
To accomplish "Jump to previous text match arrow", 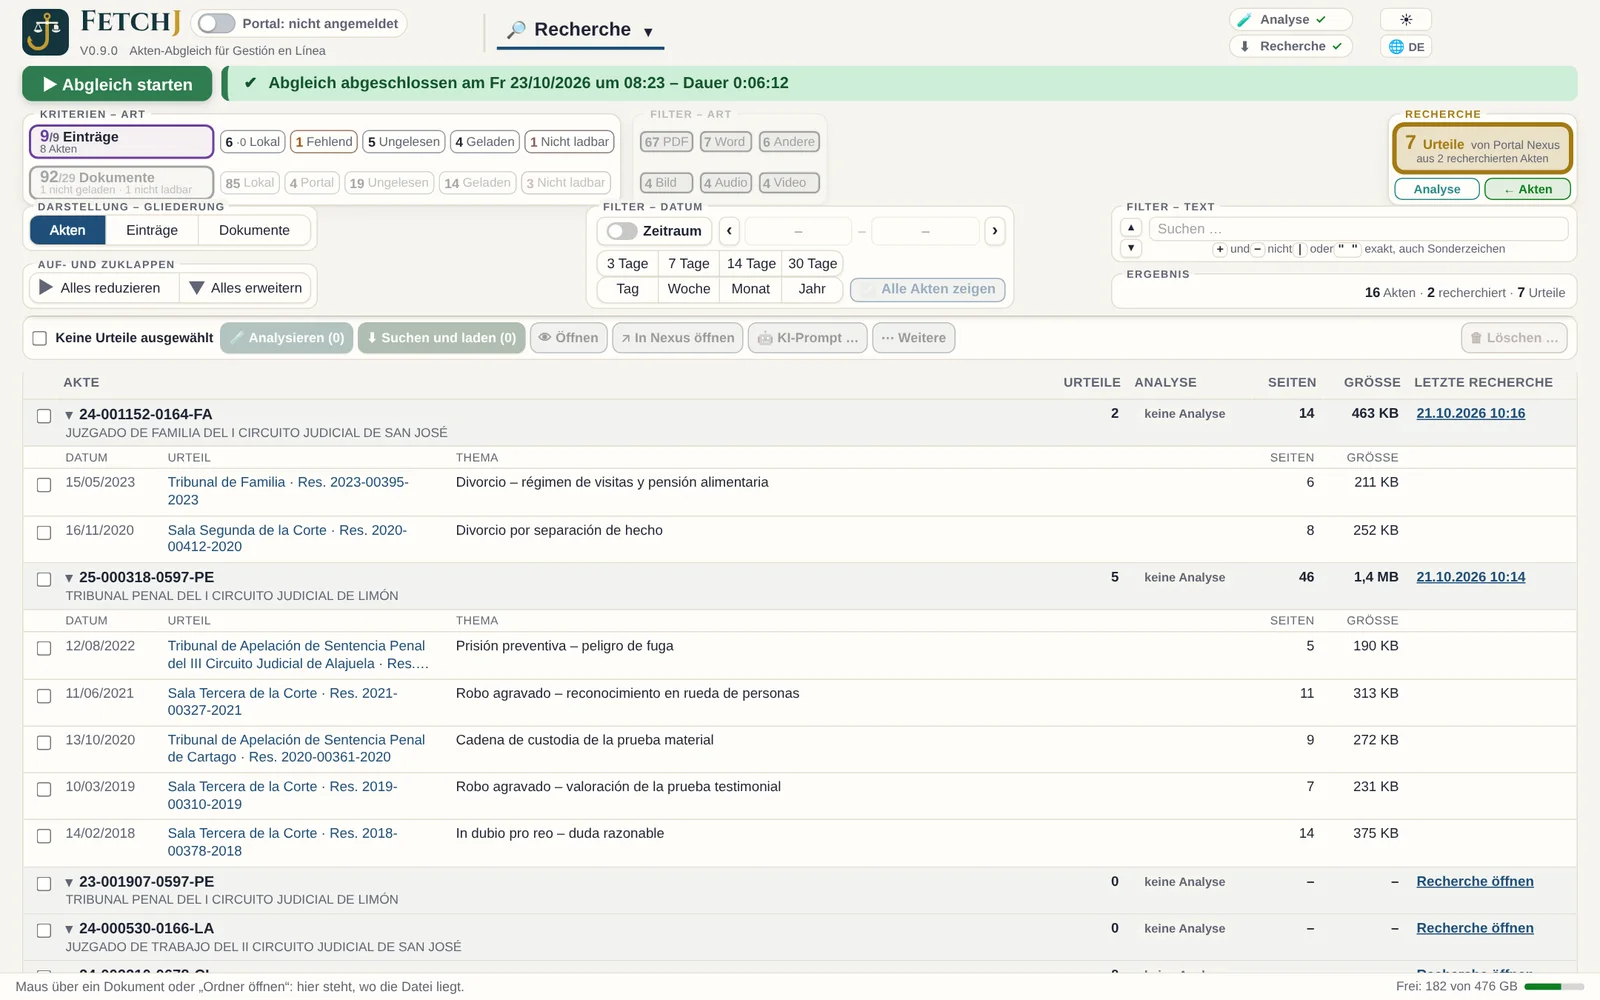I will pos(1131,228).
